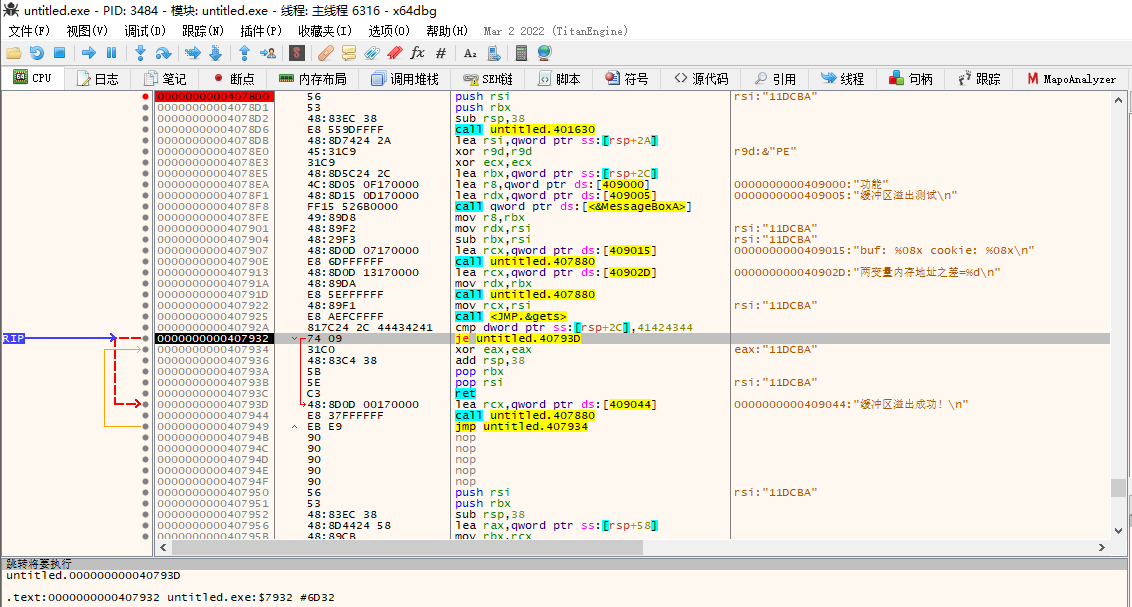Open the 调试(D) menu

tap(145, 31)
